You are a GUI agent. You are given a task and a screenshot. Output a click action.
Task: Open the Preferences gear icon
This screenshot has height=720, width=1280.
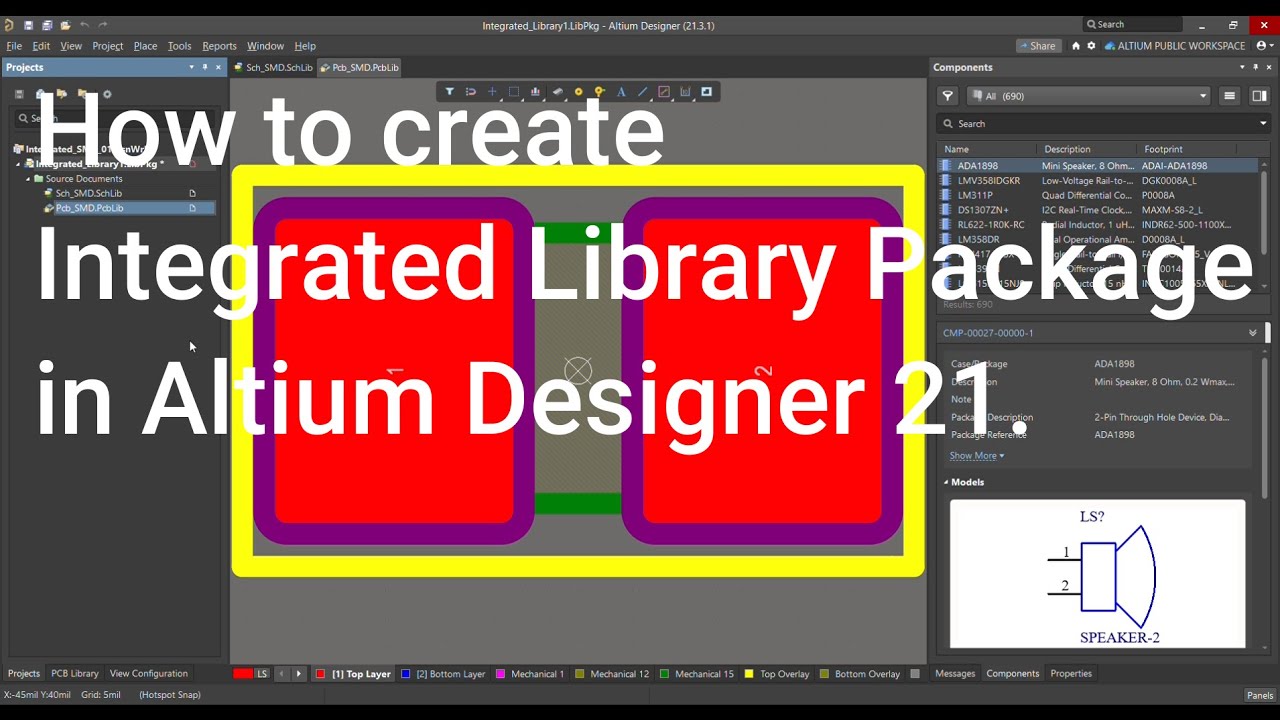pyautogui.click(x=1091, y=46)
